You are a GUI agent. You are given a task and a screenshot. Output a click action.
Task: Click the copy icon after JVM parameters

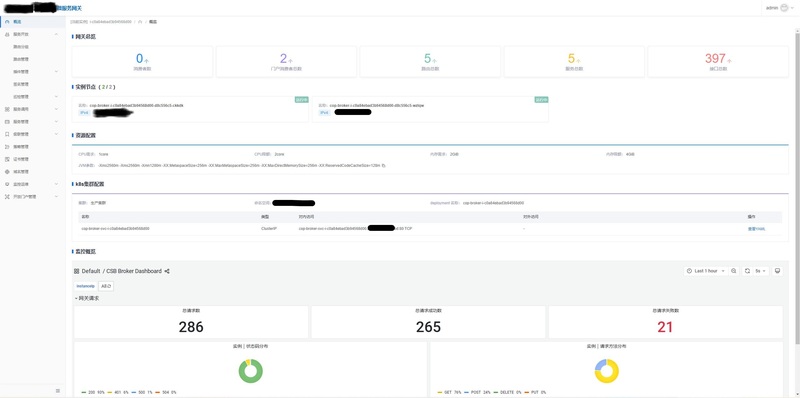[384, 166]
